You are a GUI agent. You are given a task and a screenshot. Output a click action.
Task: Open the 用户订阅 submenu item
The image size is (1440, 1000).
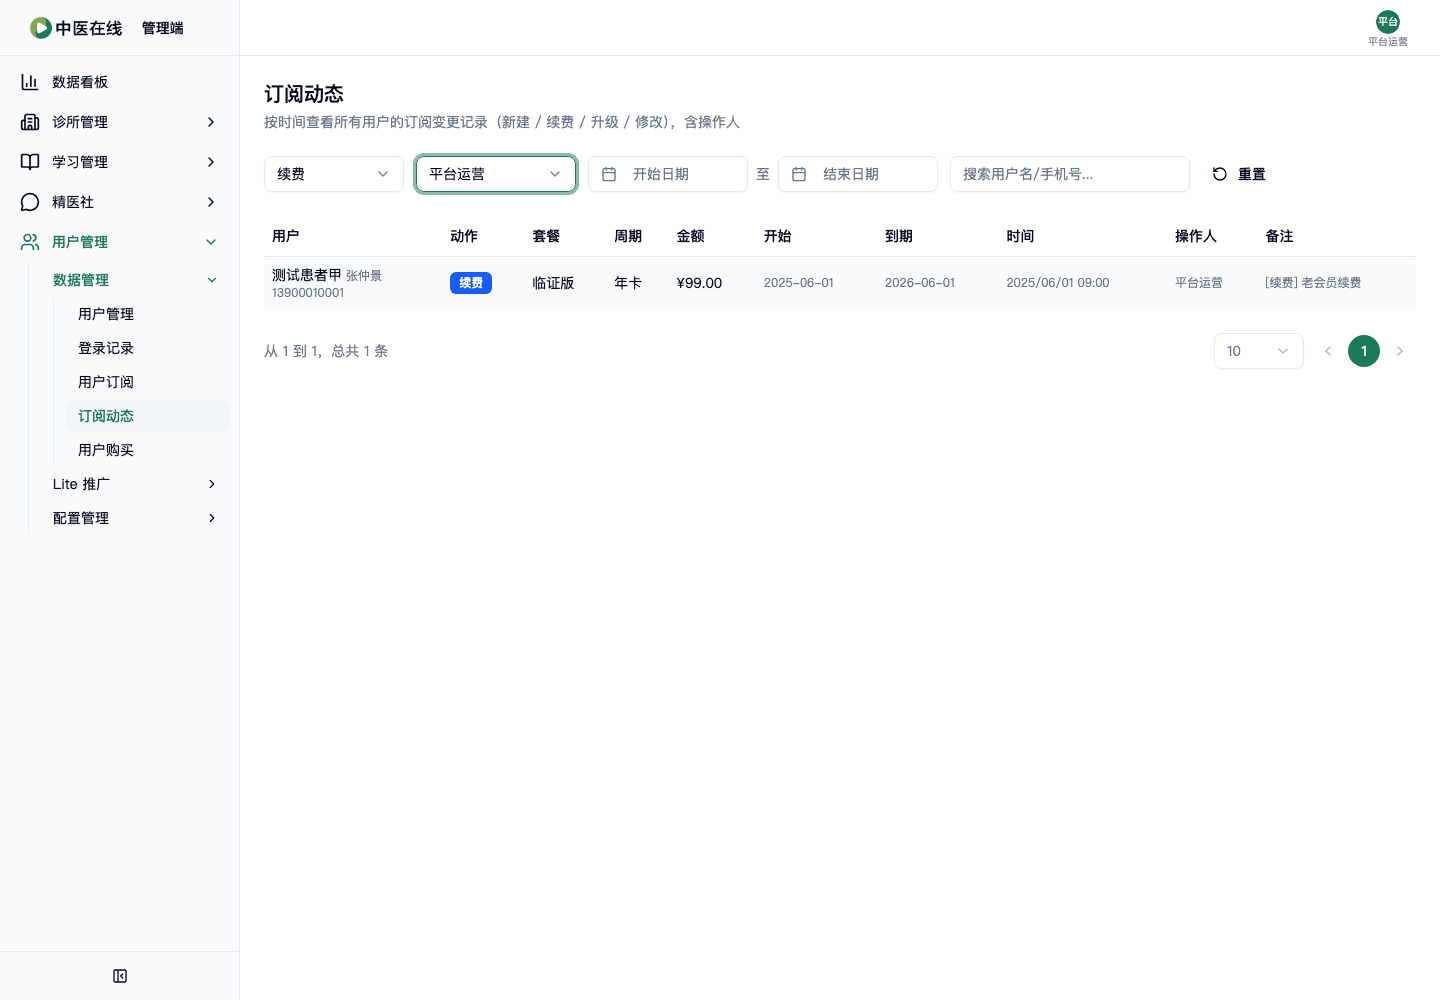(148, 382)
